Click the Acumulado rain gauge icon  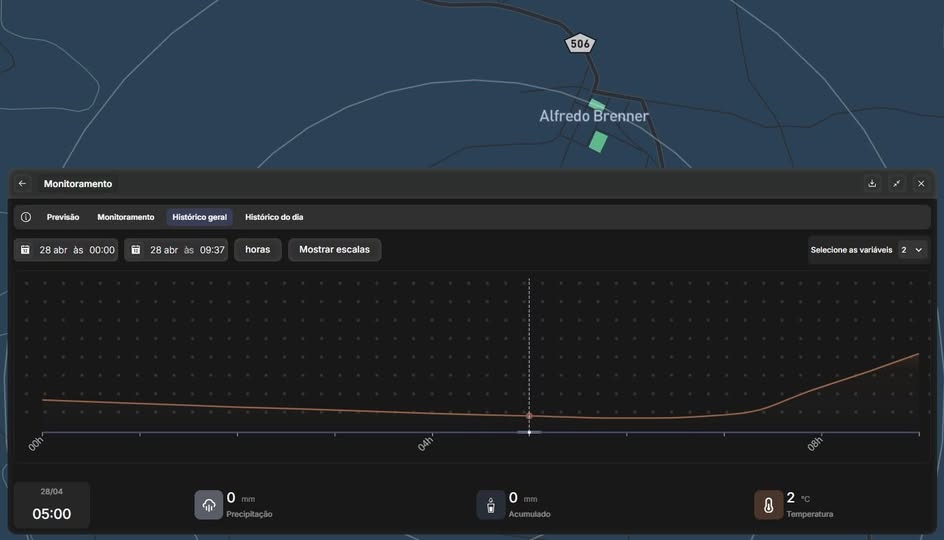click(491, 505)
